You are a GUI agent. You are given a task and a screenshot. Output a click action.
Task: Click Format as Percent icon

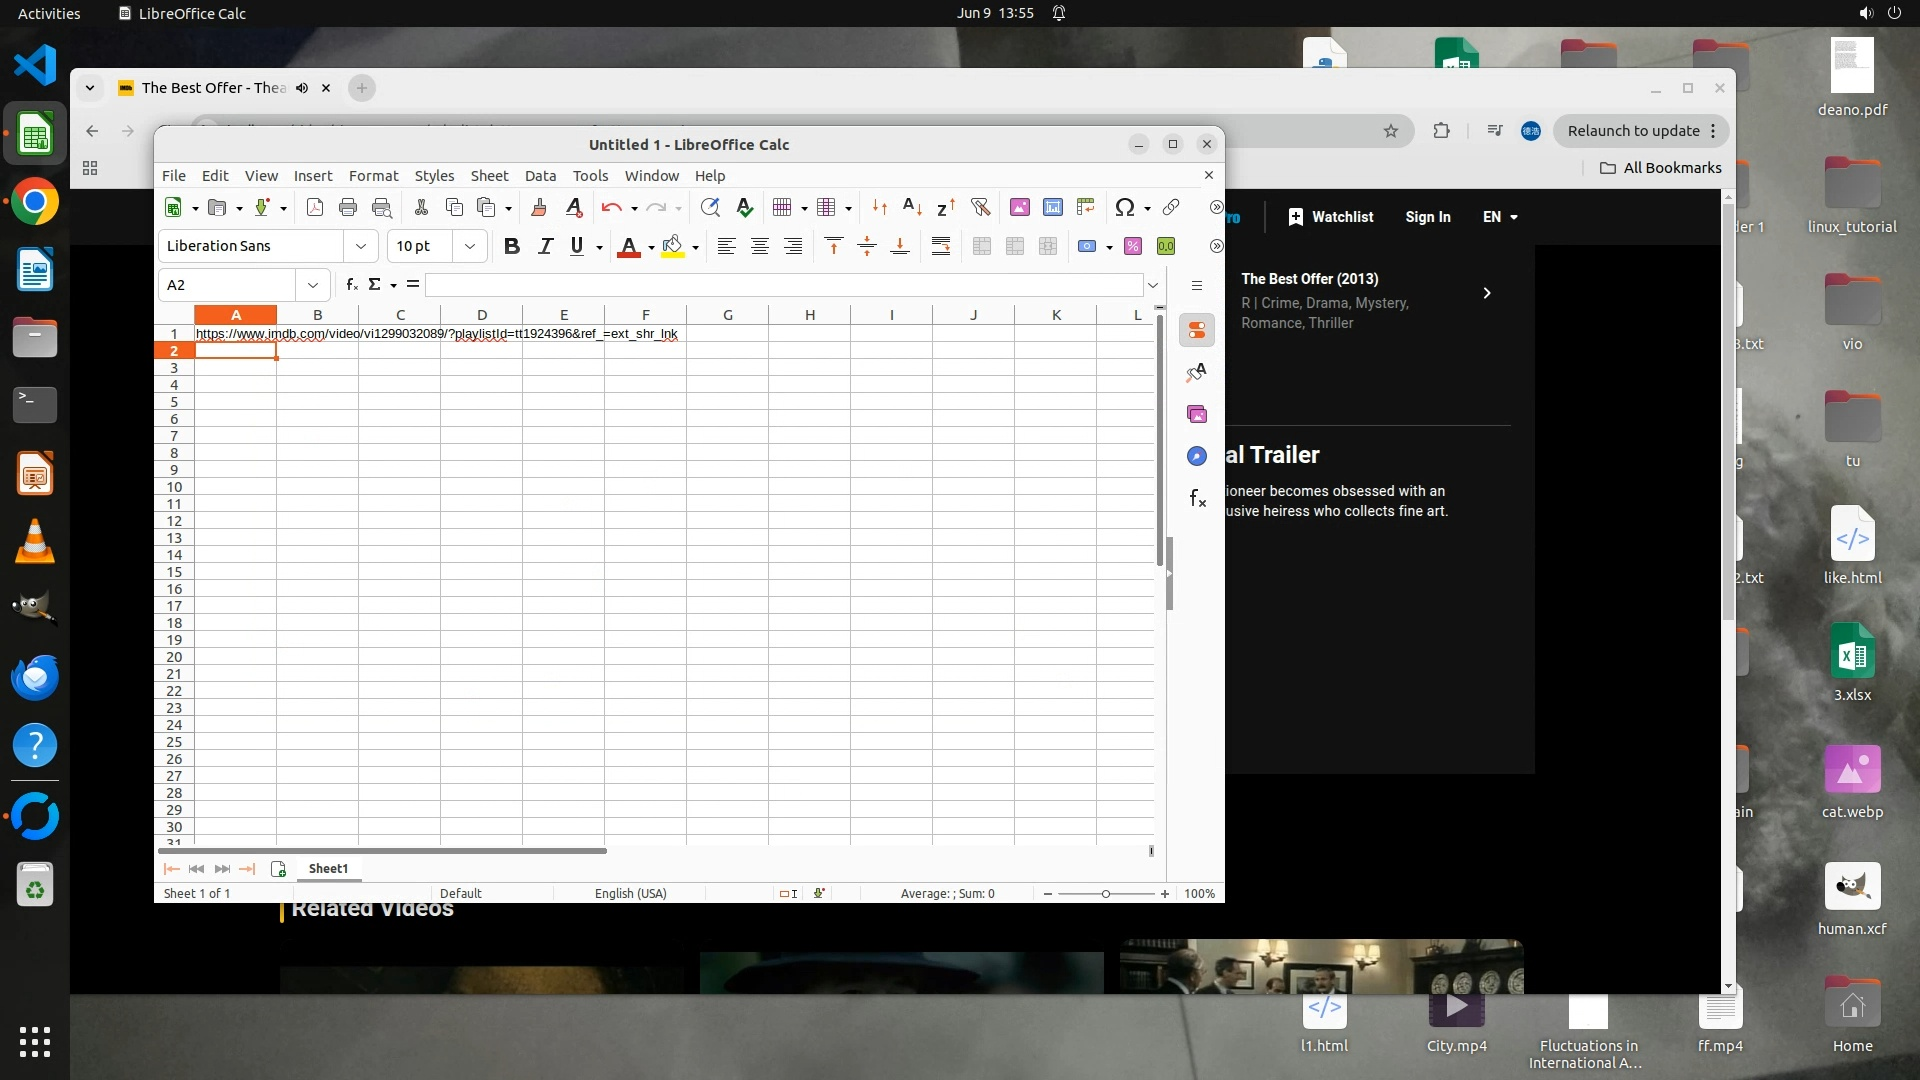click(1133, 246)
